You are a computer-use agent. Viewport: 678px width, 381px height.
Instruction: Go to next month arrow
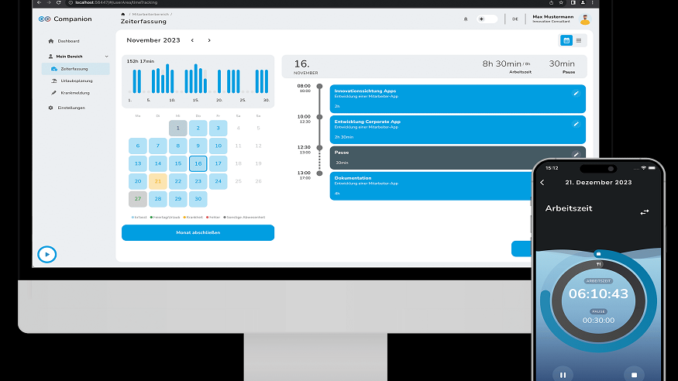209,40
